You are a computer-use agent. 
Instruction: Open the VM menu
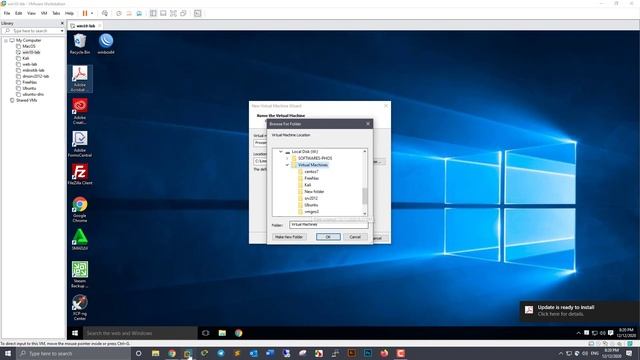point(44,13)
